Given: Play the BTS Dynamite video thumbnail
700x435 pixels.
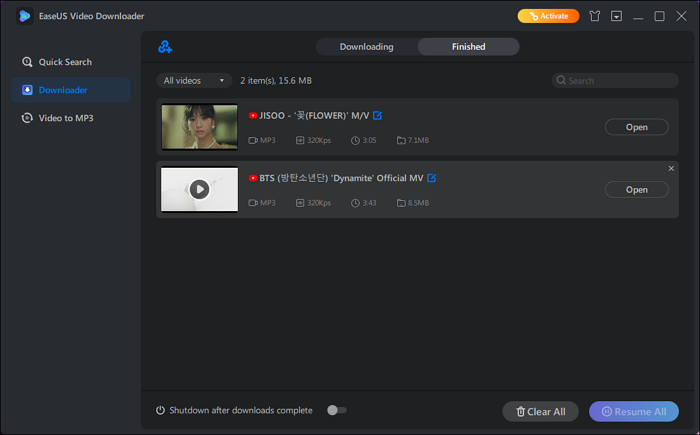Looking at the screenshot, I should [x=200, y=189].
